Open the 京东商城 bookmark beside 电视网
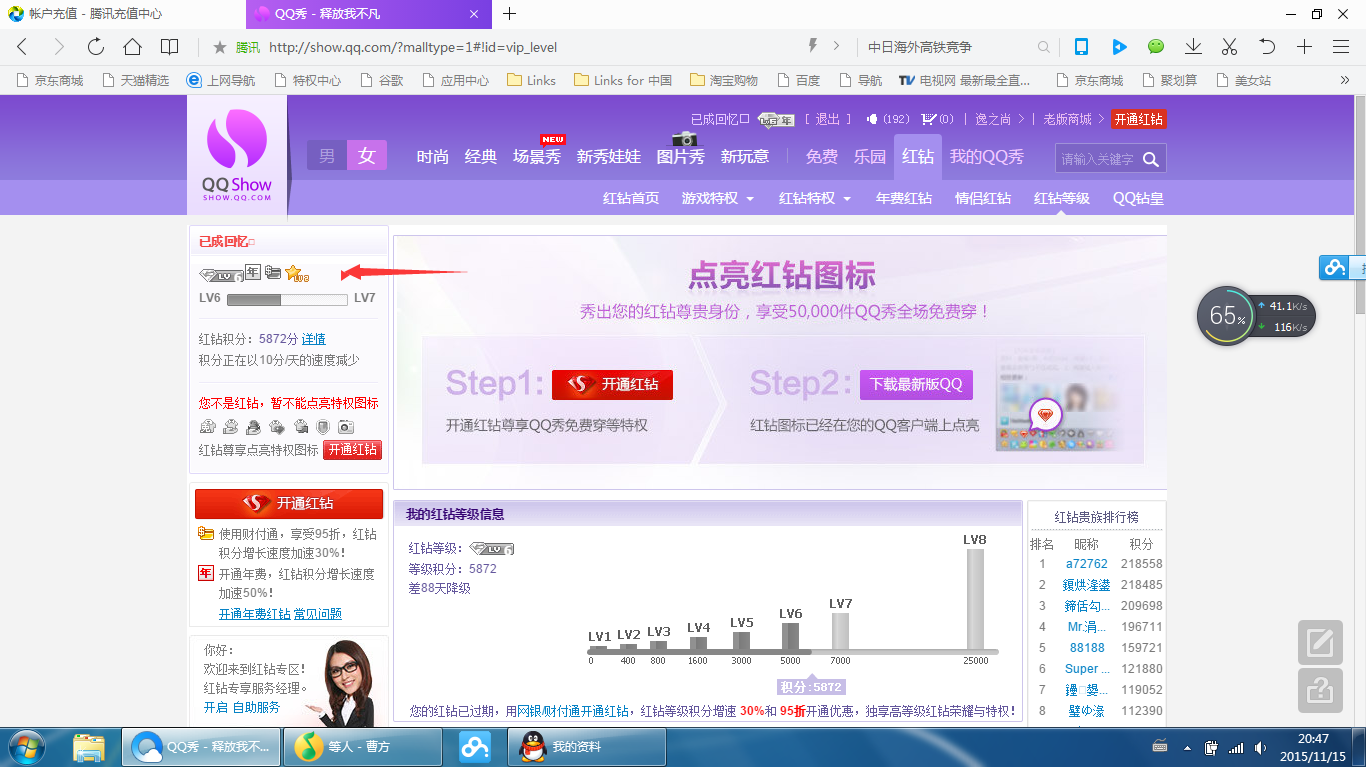1366x767 pixels. [1090, 80]
